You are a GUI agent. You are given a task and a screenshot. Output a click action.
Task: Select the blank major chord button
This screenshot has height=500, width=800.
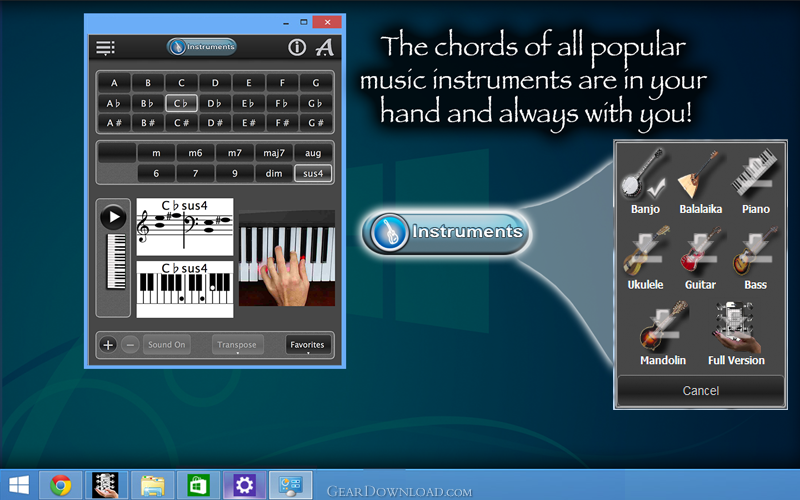(117, 153)
